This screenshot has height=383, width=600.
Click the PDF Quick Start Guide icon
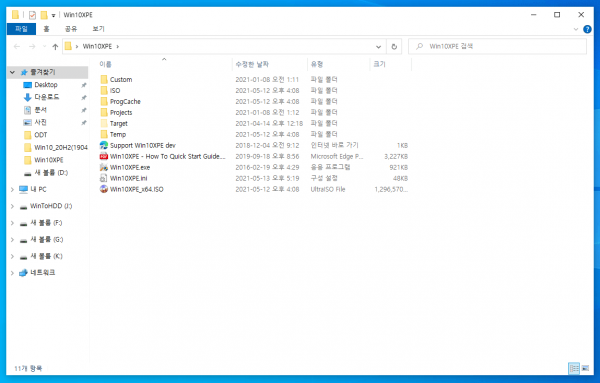pyautogui.click(x=104, y=156)
